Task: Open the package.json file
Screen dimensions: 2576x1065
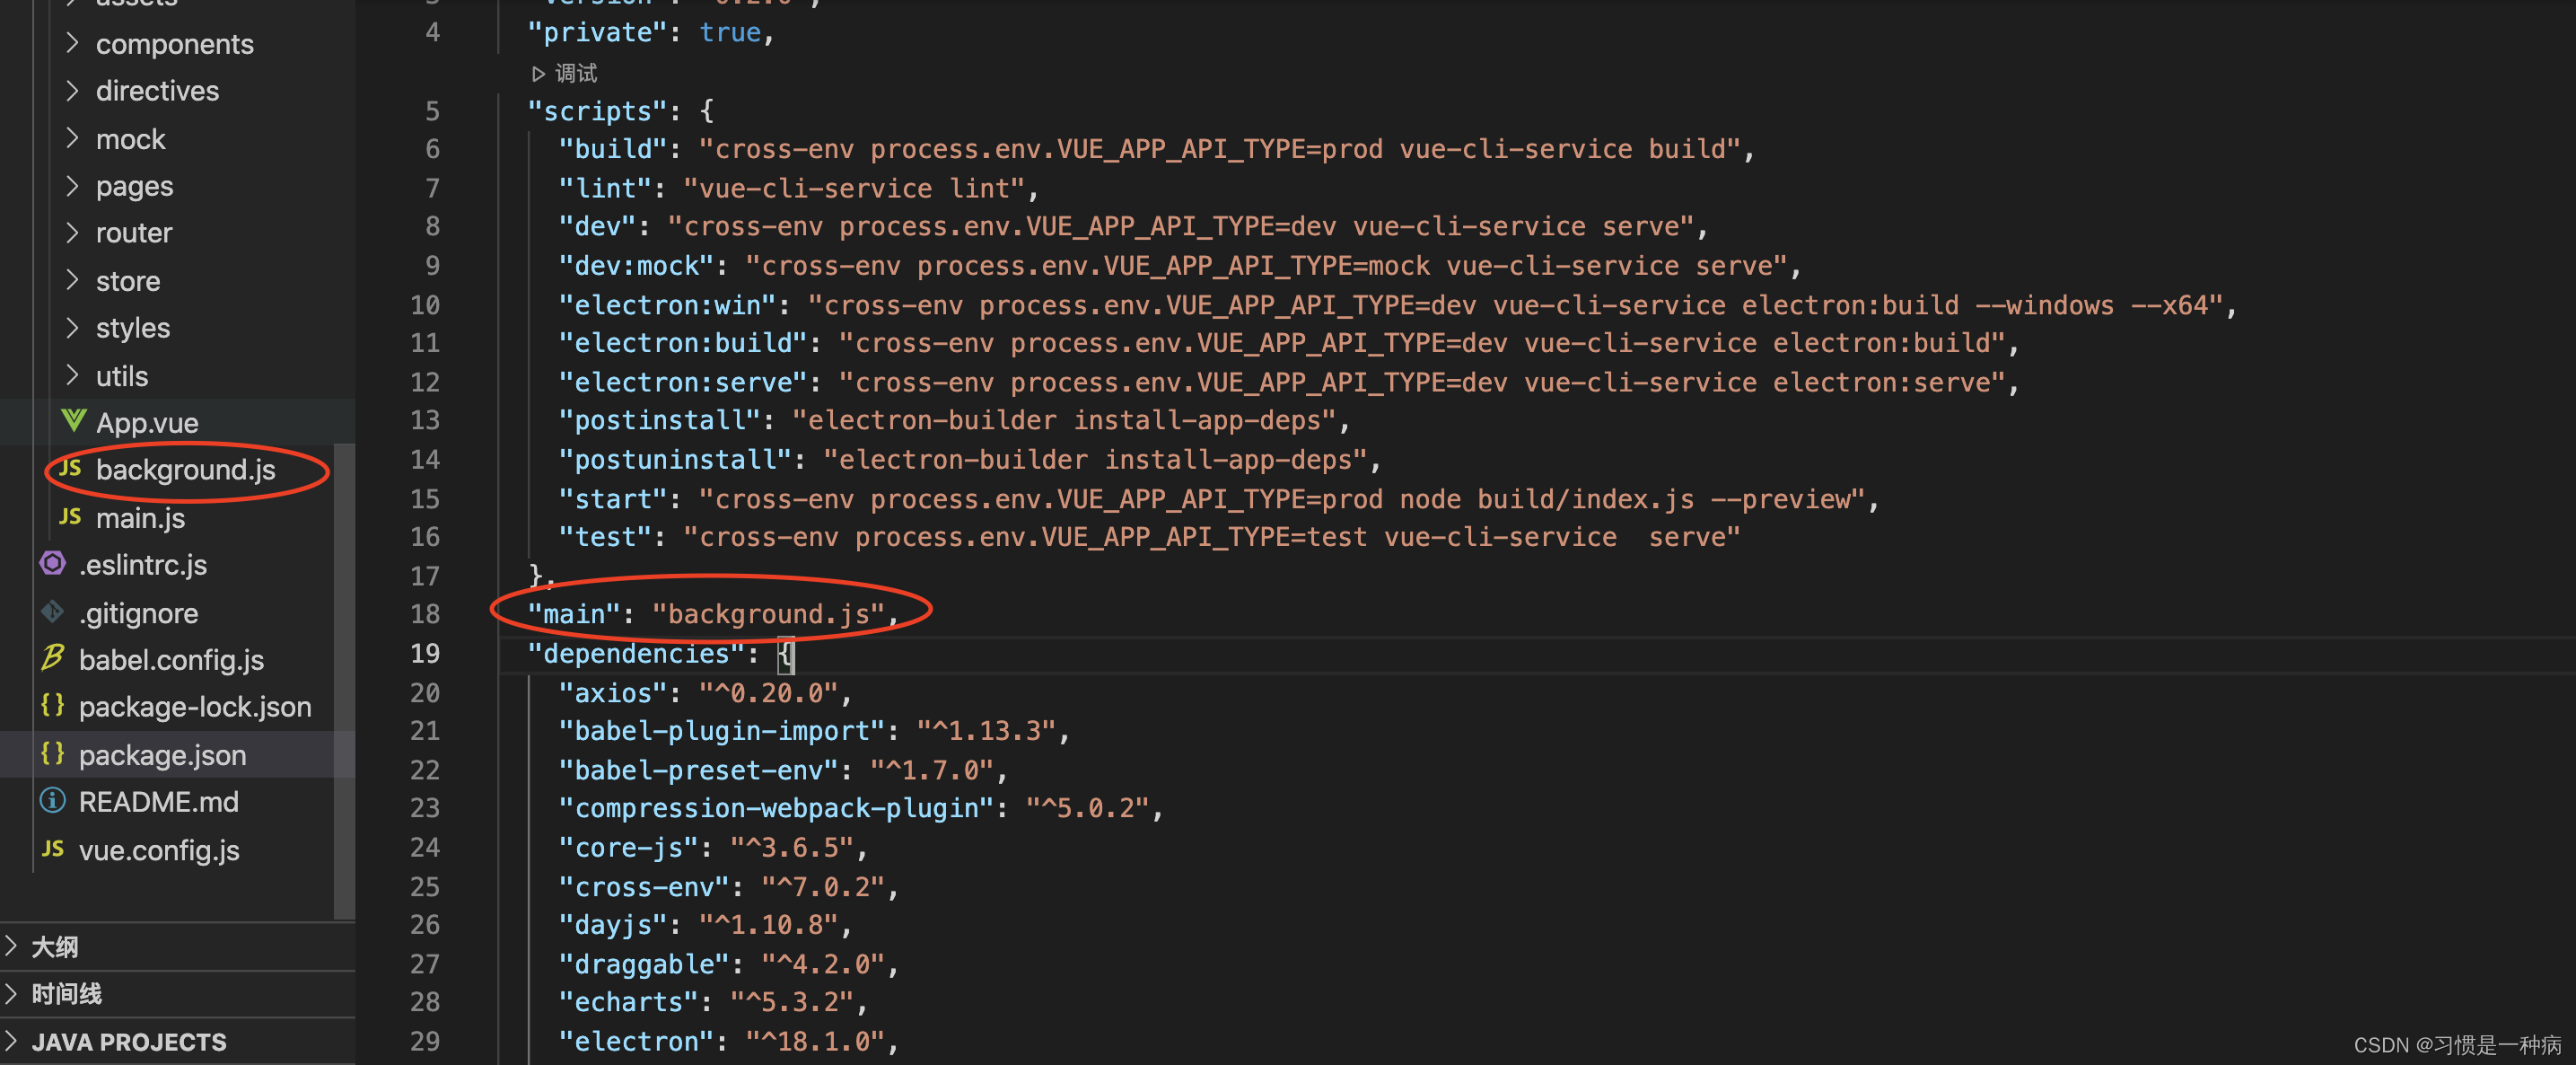Action: point(162,754)
